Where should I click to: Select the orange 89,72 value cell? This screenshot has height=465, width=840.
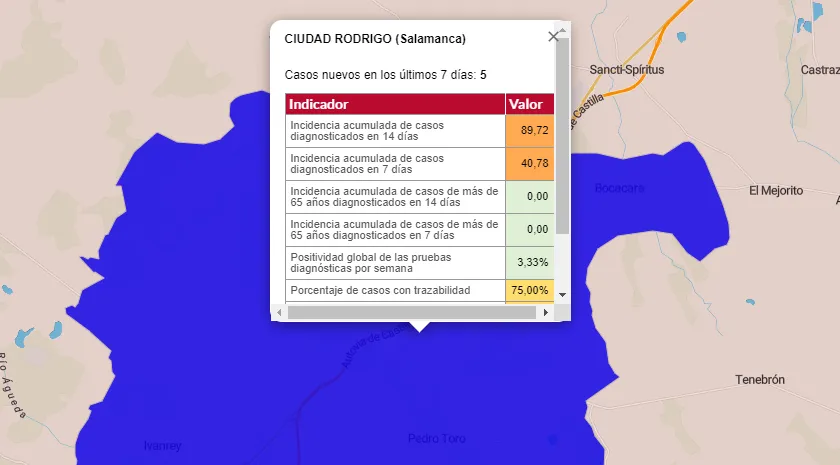coord(529,131)
